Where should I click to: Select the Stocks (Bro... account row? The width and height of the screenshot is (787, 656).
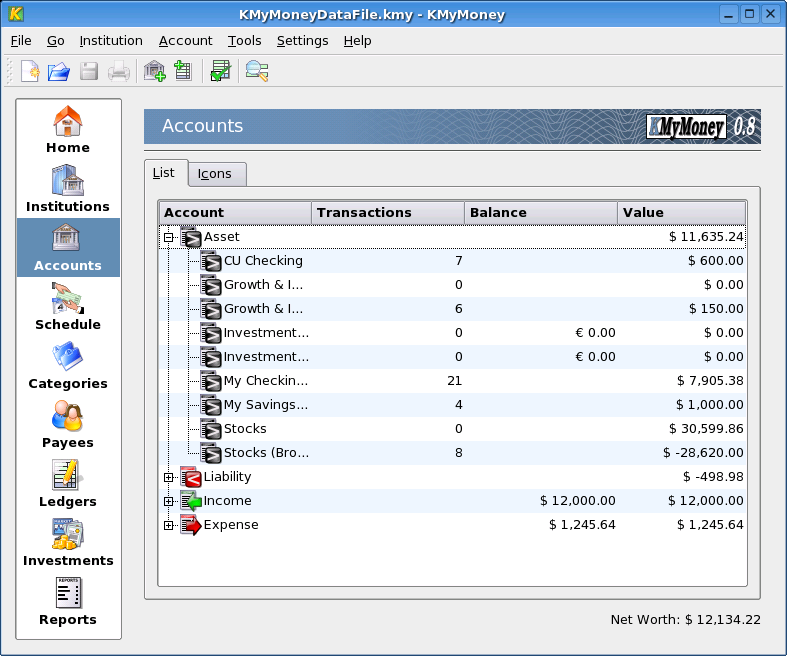click(453, 453)
